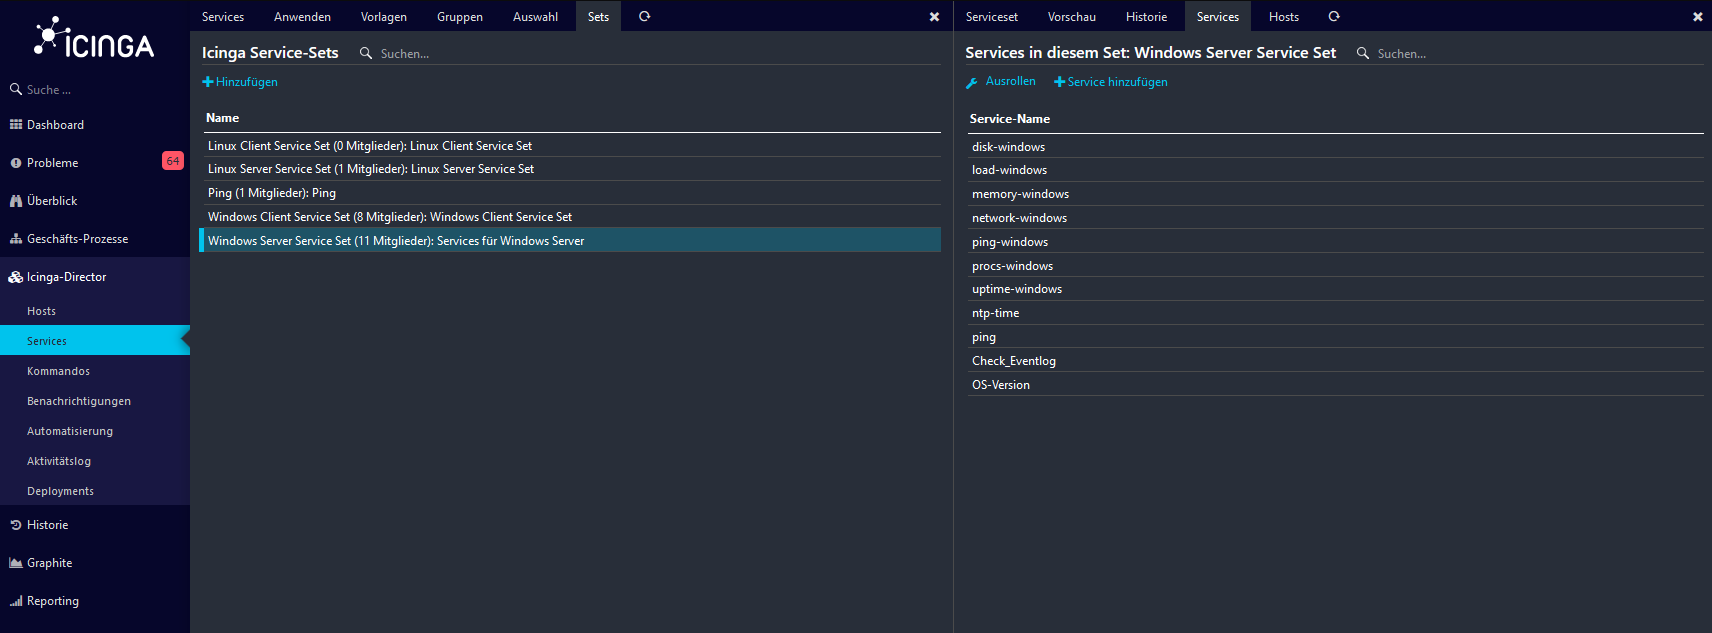Open Aktivitätslog in sidebar
Screen dimensions: 1712x633
[95, 461]
